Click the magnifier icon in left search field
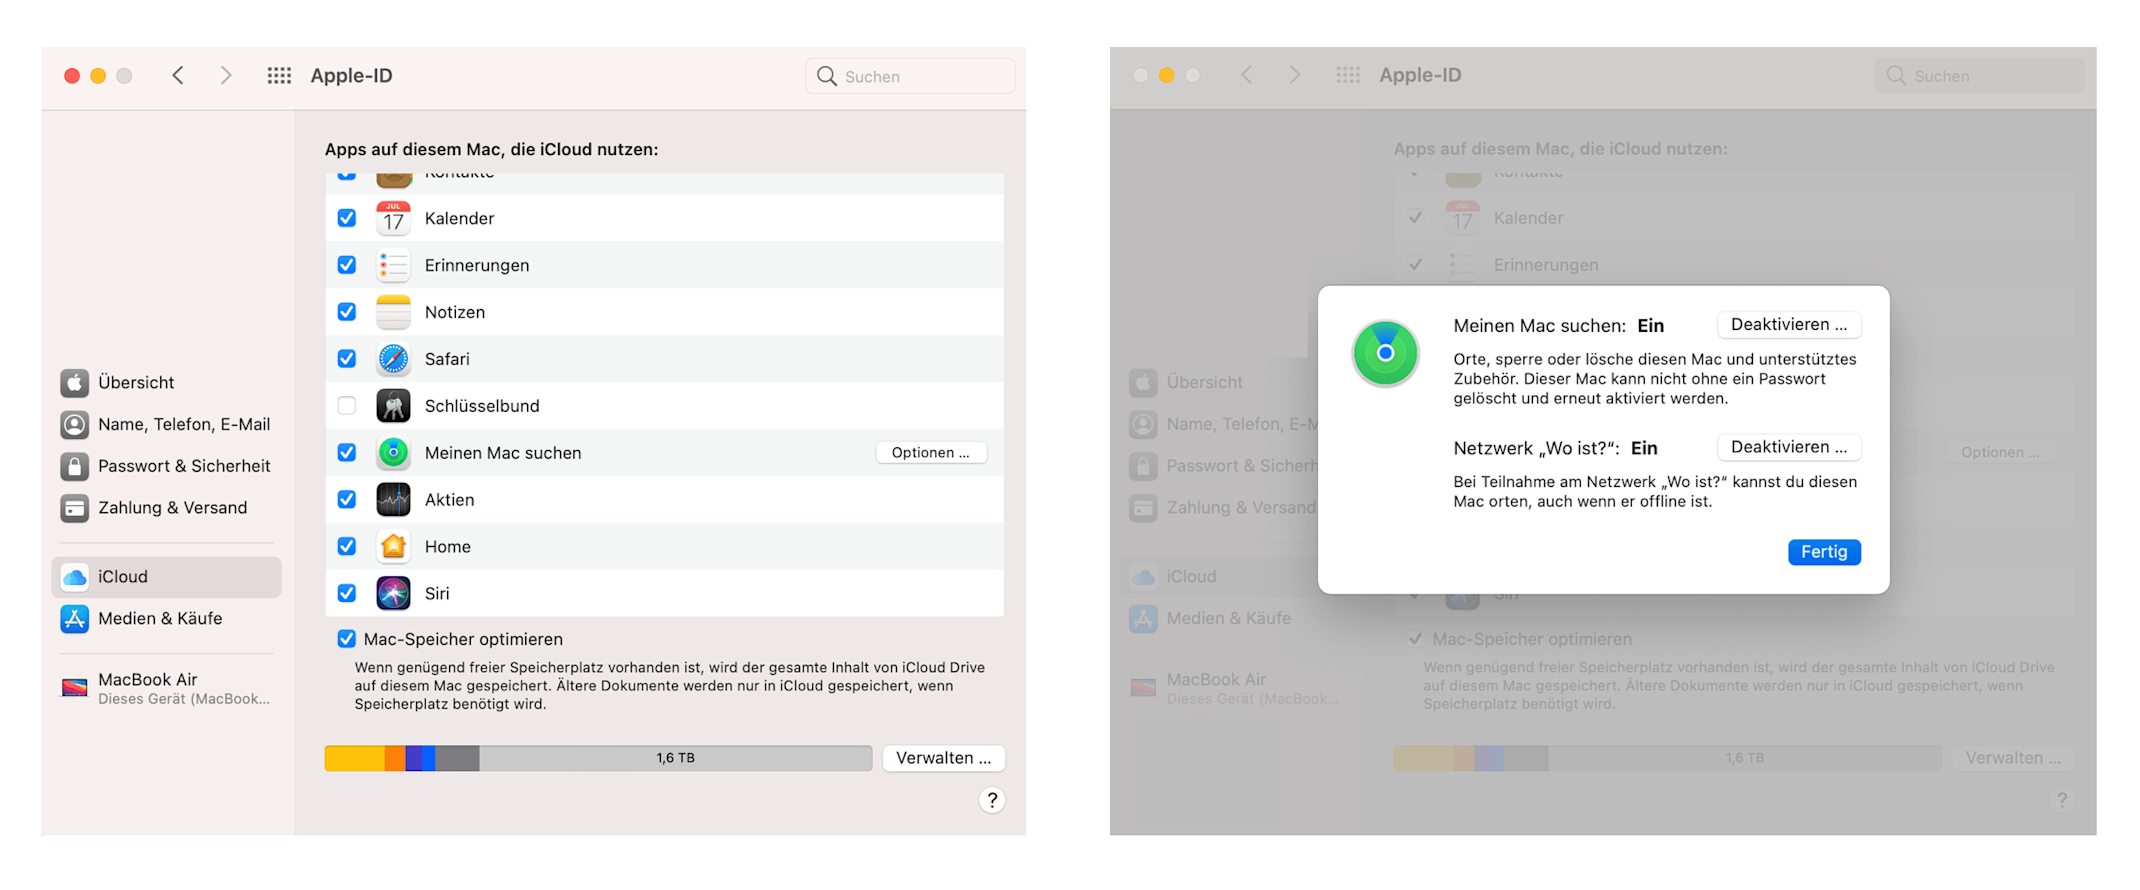Screen dimensions: 2140x890 (827, 76)
